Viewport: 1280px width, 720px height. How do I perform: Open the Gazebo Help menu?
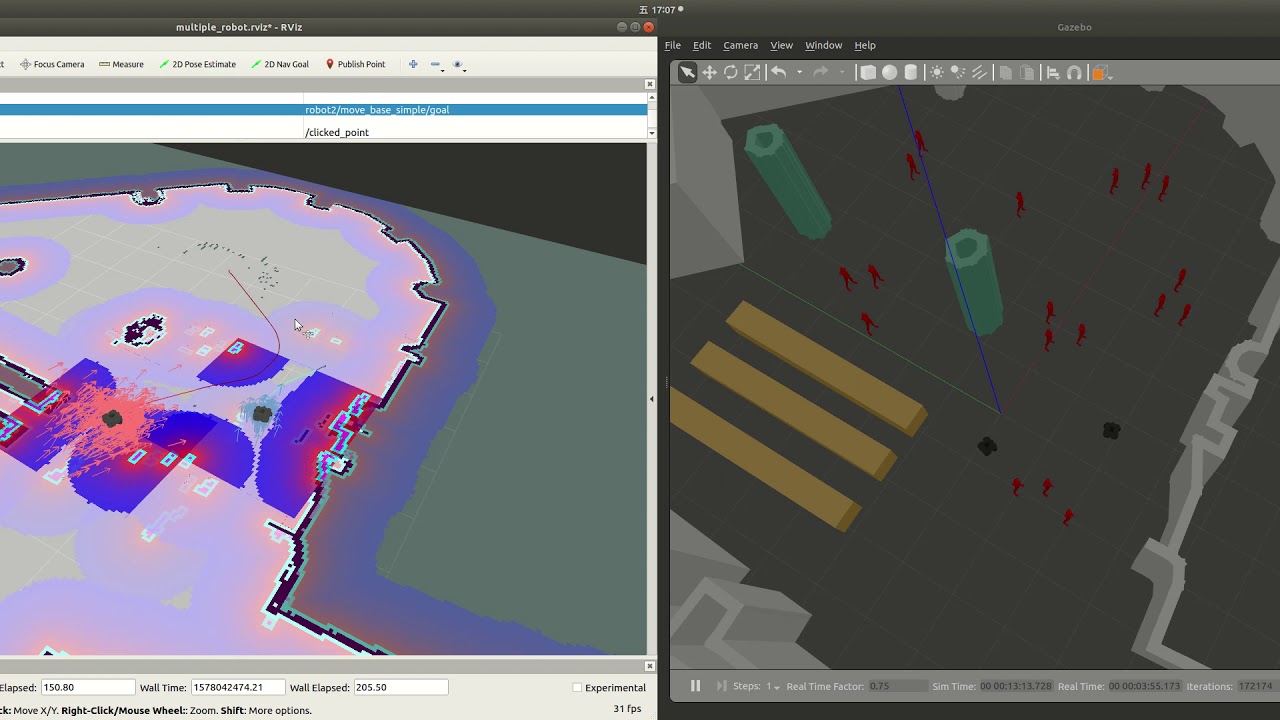[x=865, y=45]
